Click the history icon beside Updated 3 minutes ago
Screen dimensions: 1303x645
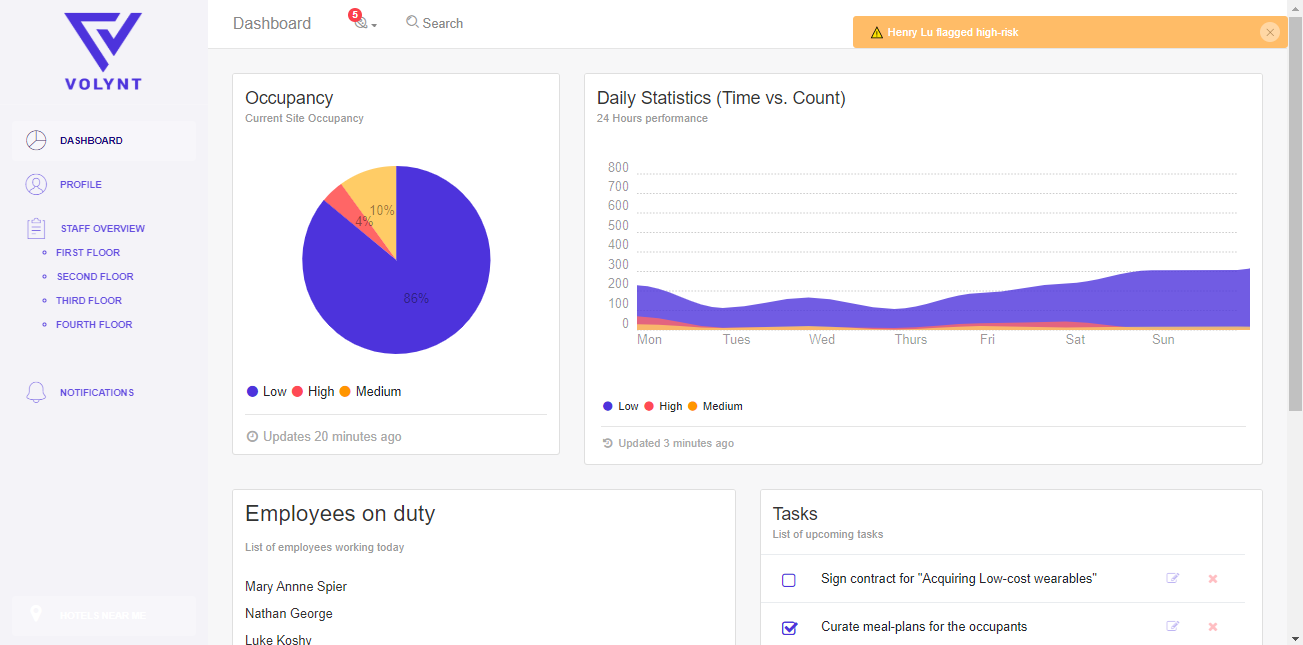(x=607, y=443)
